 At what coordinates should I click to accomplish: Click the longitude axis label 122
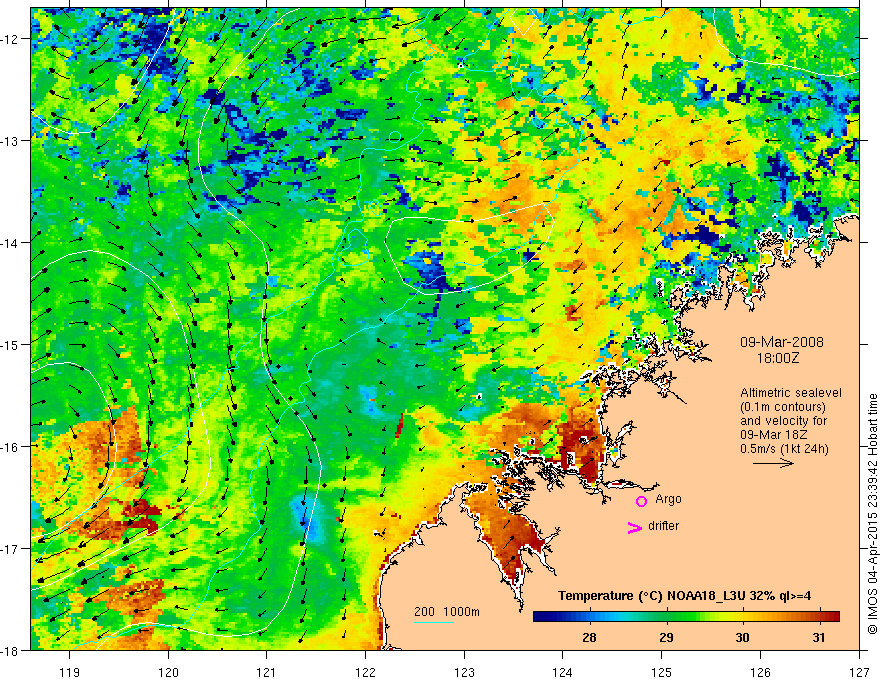(x=365, y=672)
